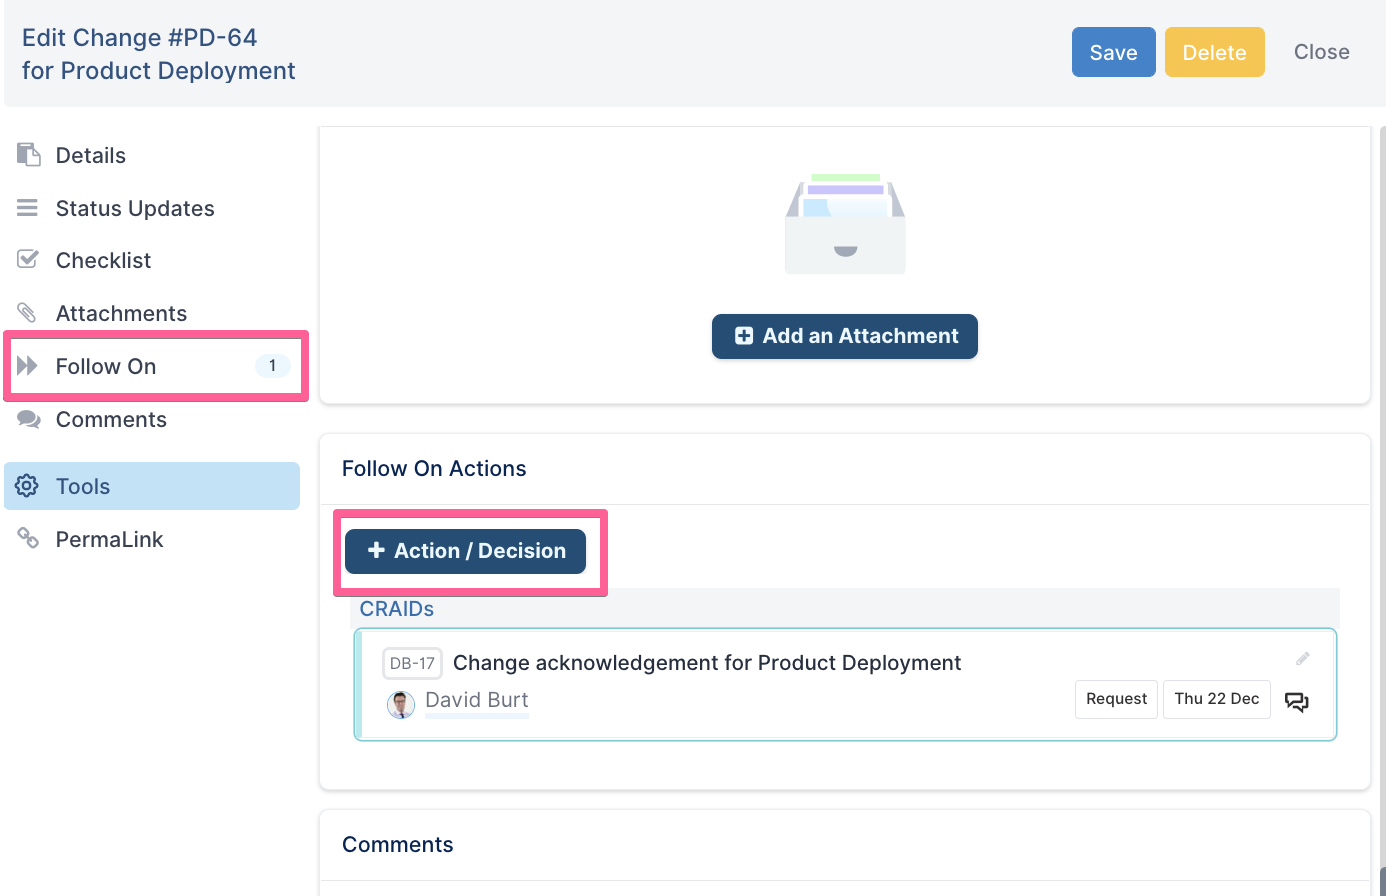1386x896 pixels.
Task: Open David Burt's profile link
Action: click(x=476, y=700)
